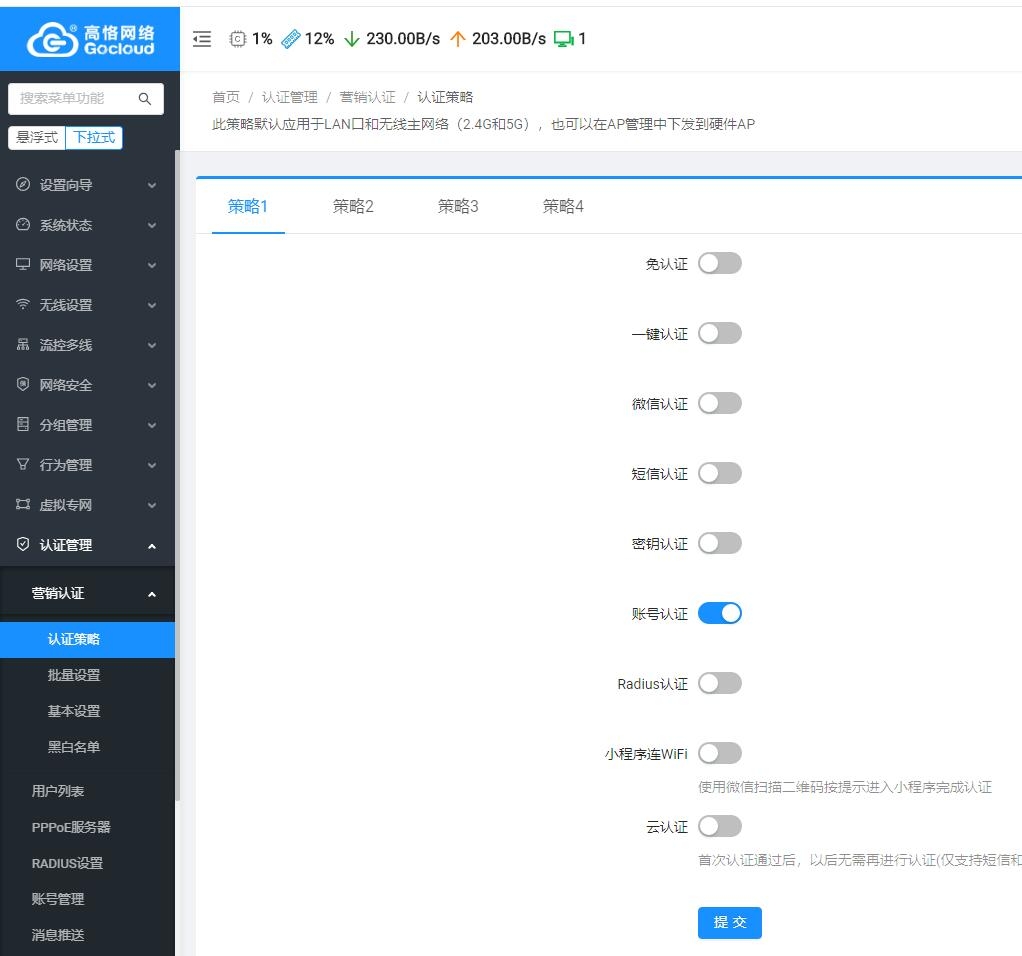1022x956 pixels.
Task: Click the 系统状态 gauge icon
Action: coord(23,225)
